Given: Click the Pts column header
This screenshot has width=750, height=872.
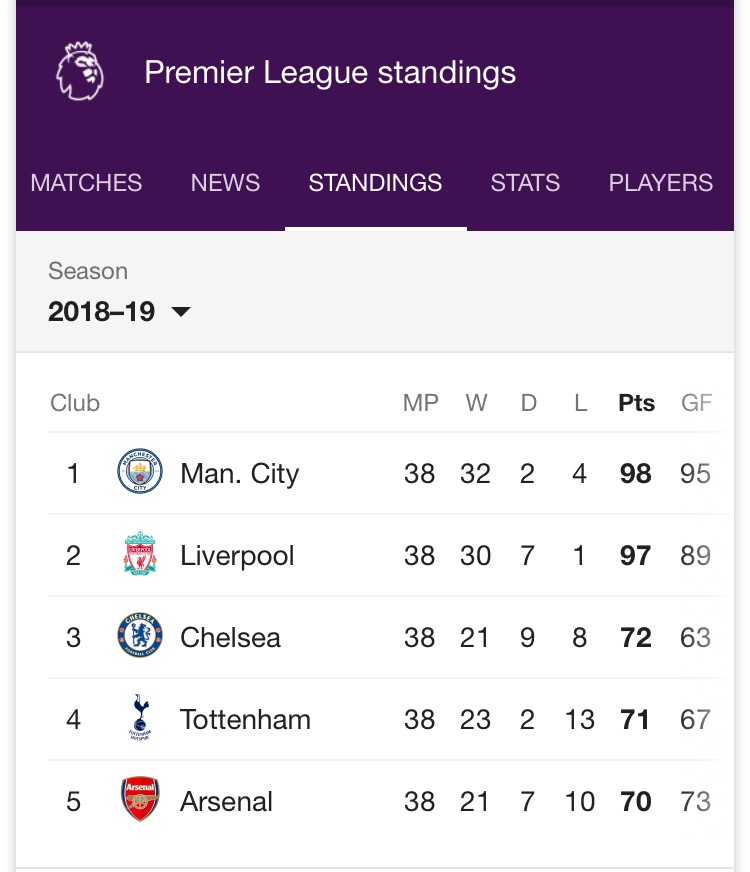Looking at the screenshot, I should click(636, 403).
